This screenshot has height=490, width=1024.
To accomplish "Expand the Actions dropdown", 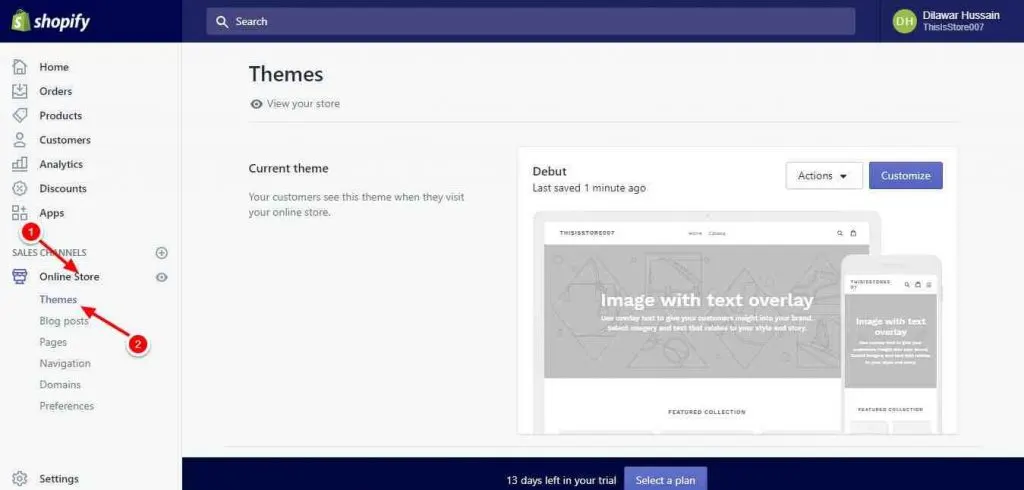I will pos(824,176).
